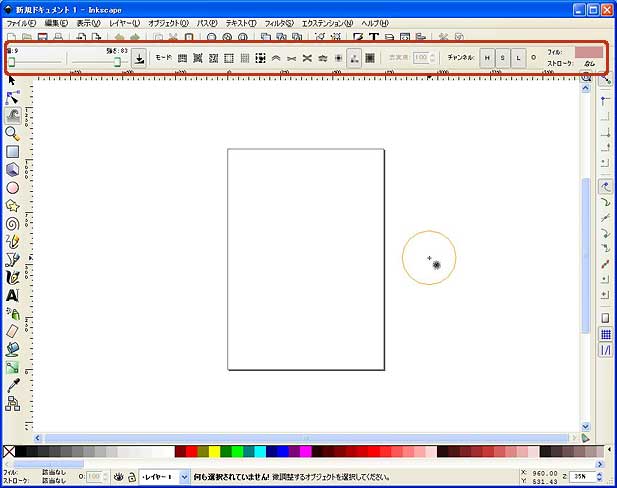Toggle snapping to grid on snap bar
The width and height of the screenshot is (617, 488).
tap(606, 335)
